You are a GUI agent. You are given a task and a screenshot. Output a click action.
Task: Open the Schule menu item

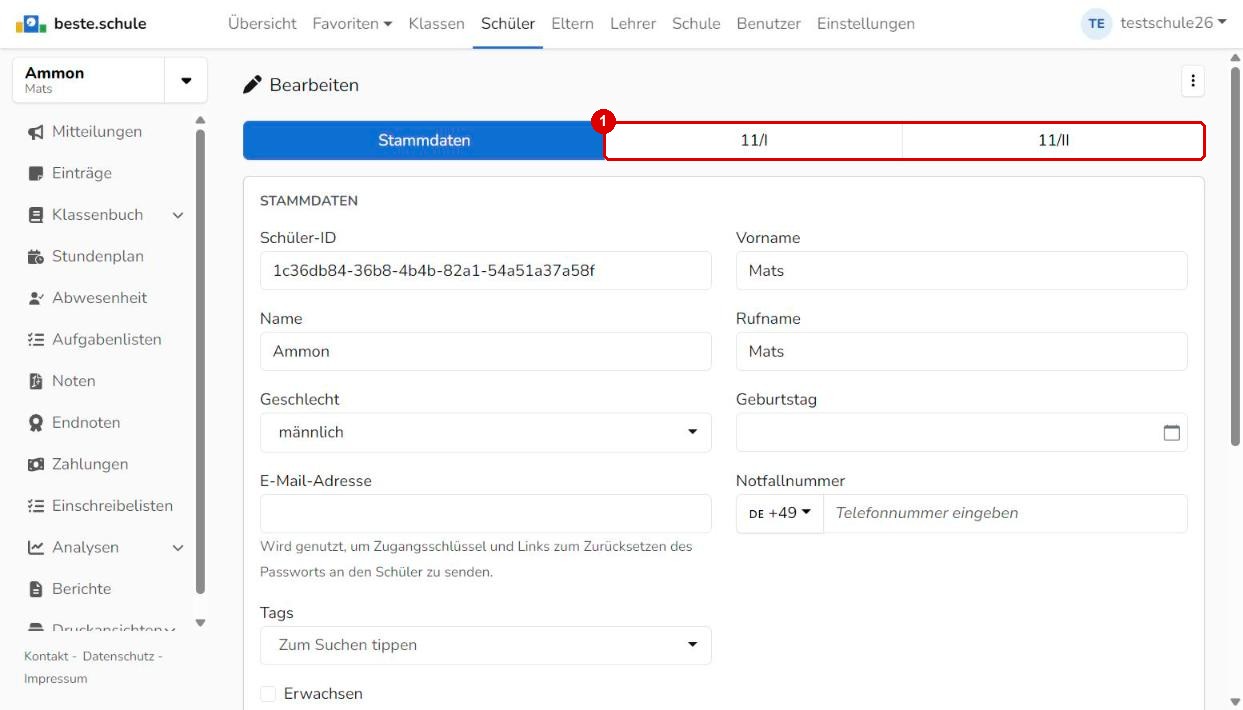(x=696, y=23)
